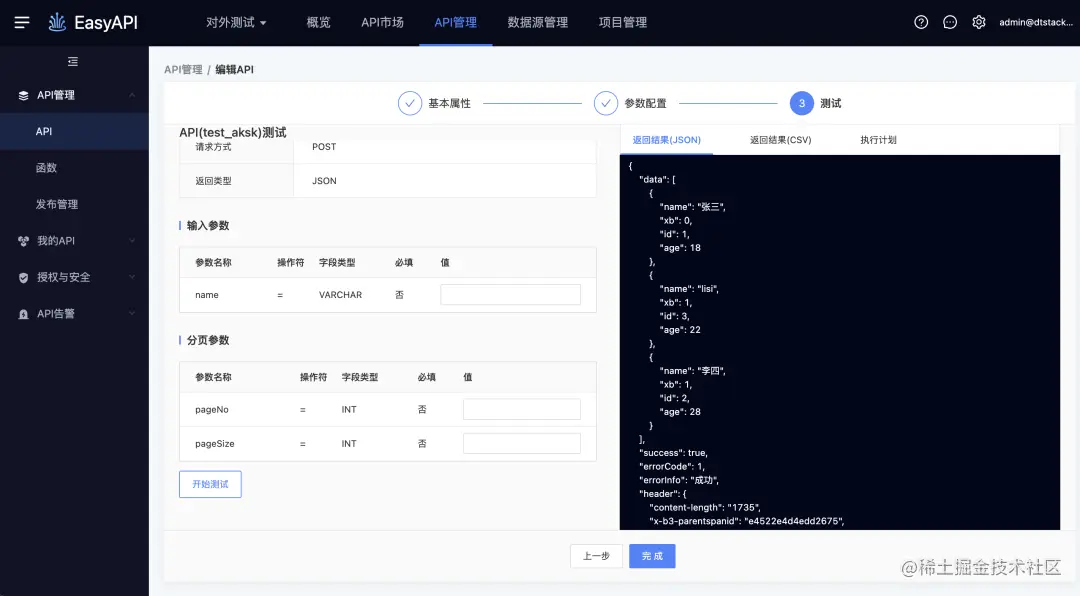Expand the 我的API sidebar group

click(132, 240)
